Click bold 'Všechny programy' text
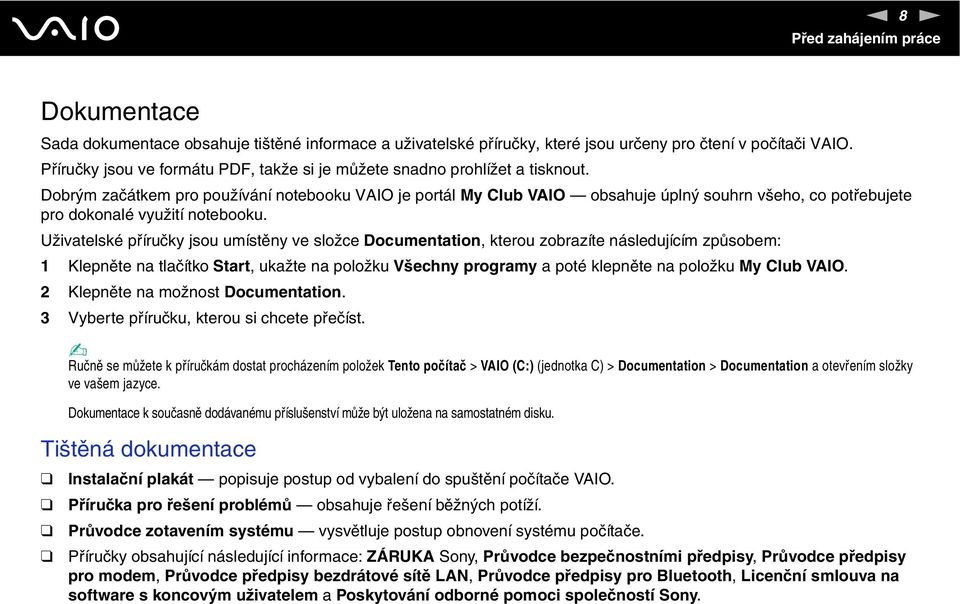 point(465,266)
